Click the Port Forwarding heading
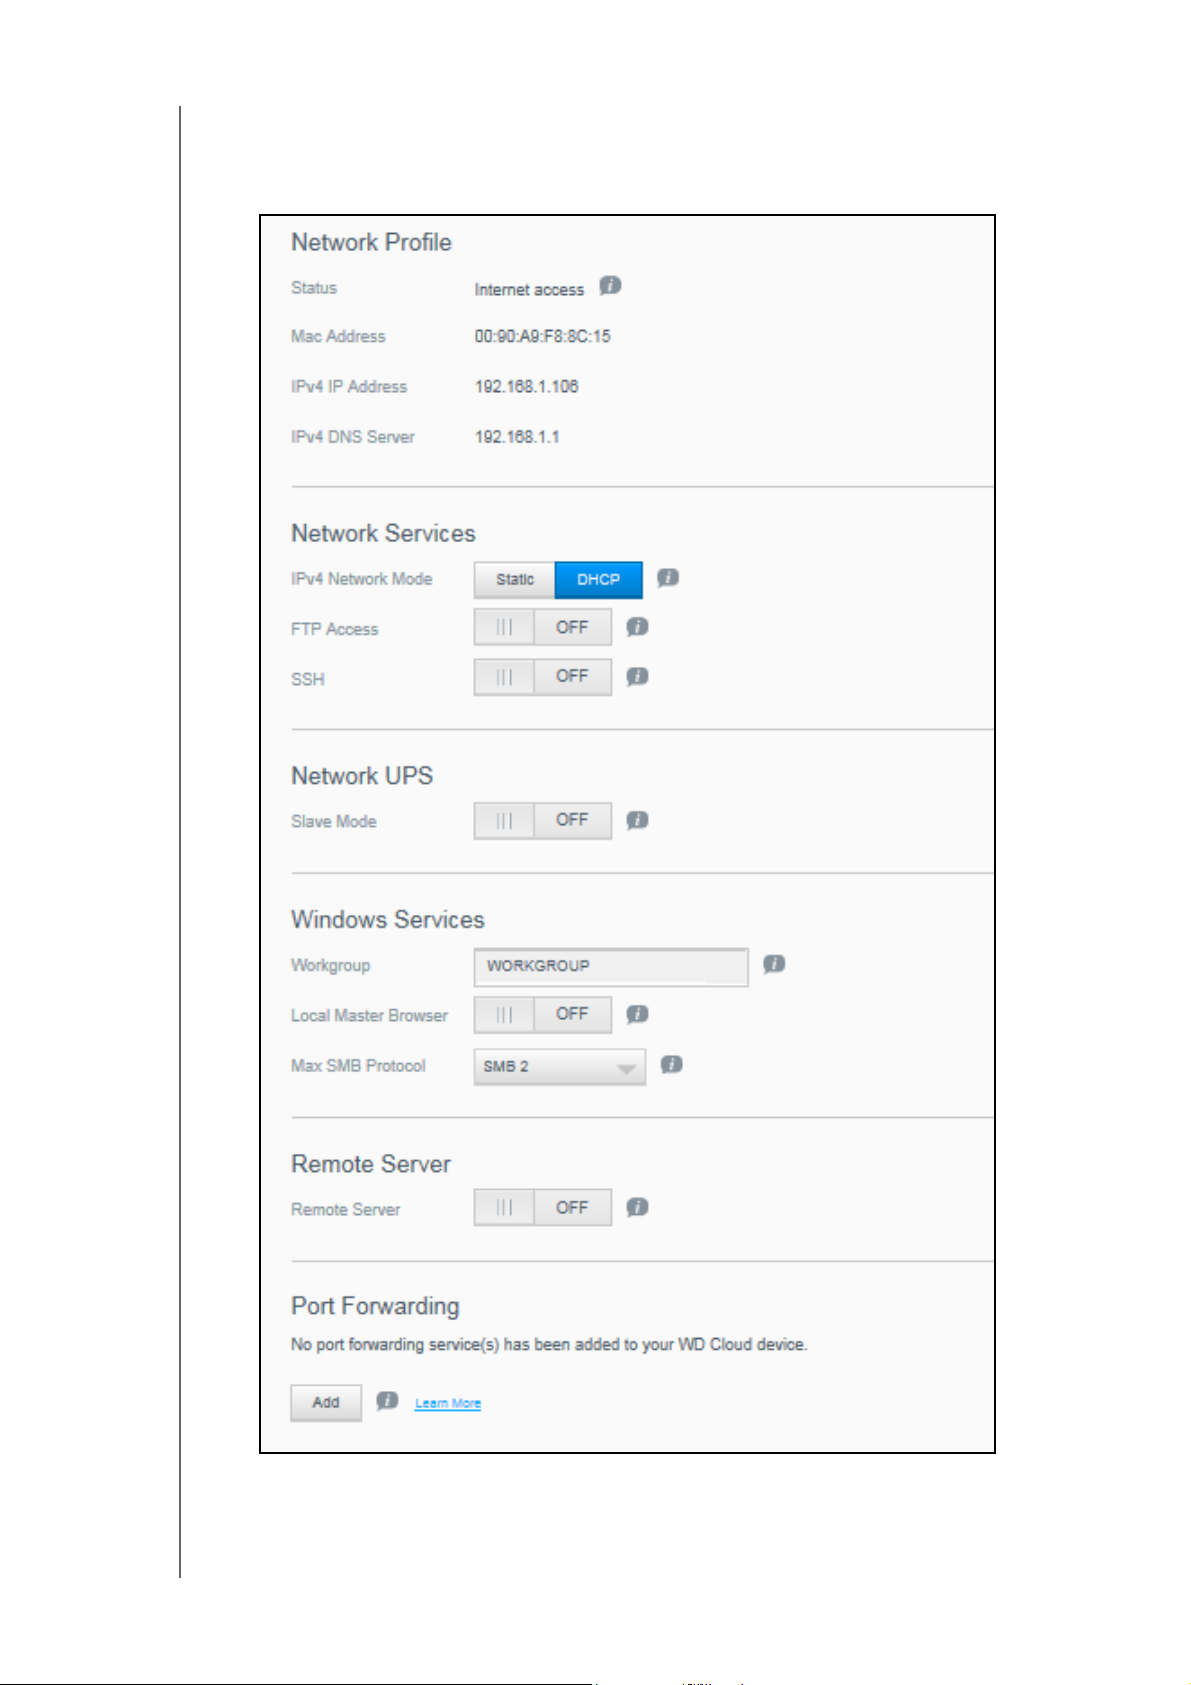Viewport: 1191px width, 1685px height. pos(375,1306)
